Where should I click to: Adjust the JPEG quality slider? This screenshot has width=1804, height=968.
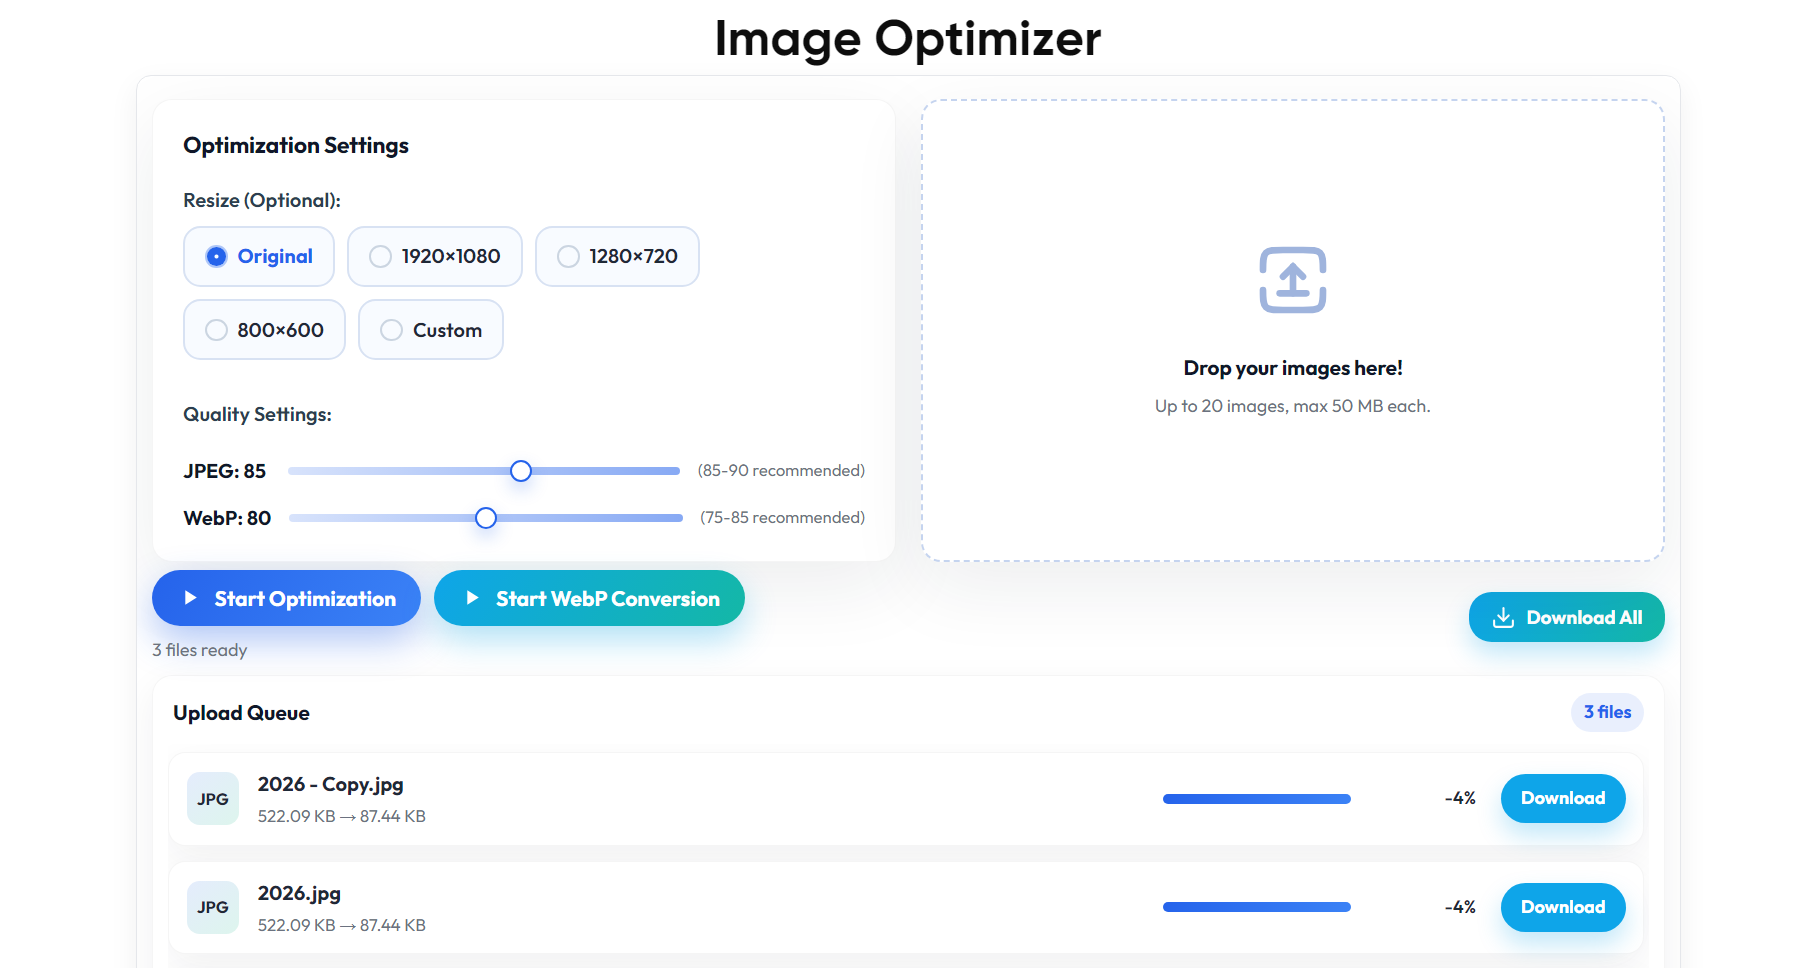pyautogui.click(x=520, y=470)
